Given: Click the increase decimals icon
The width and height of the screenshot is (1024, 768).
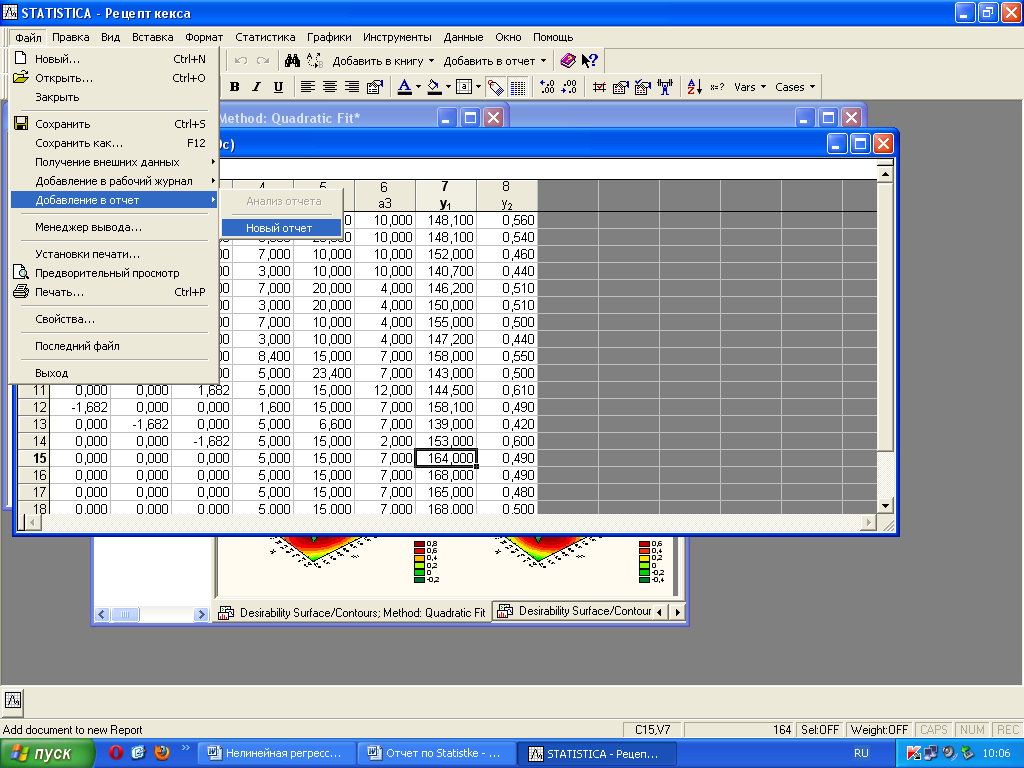Looking at the screenshot, I should (547, 87).
